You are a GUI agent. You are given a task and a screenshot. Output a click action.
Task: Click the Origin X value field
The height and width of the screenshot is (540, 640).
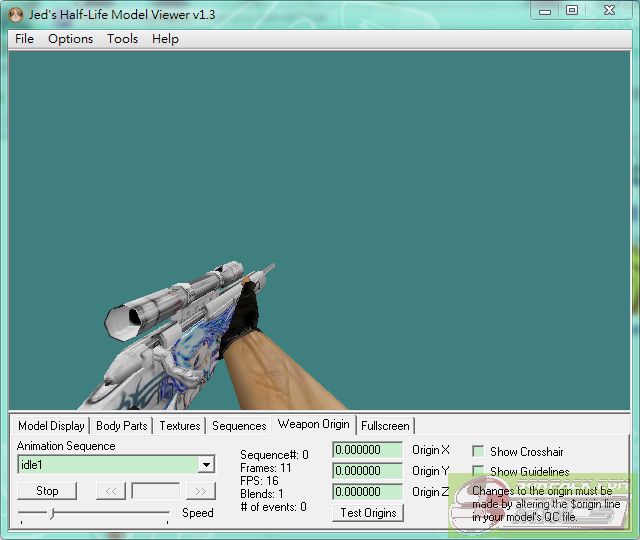pos(367,450)
